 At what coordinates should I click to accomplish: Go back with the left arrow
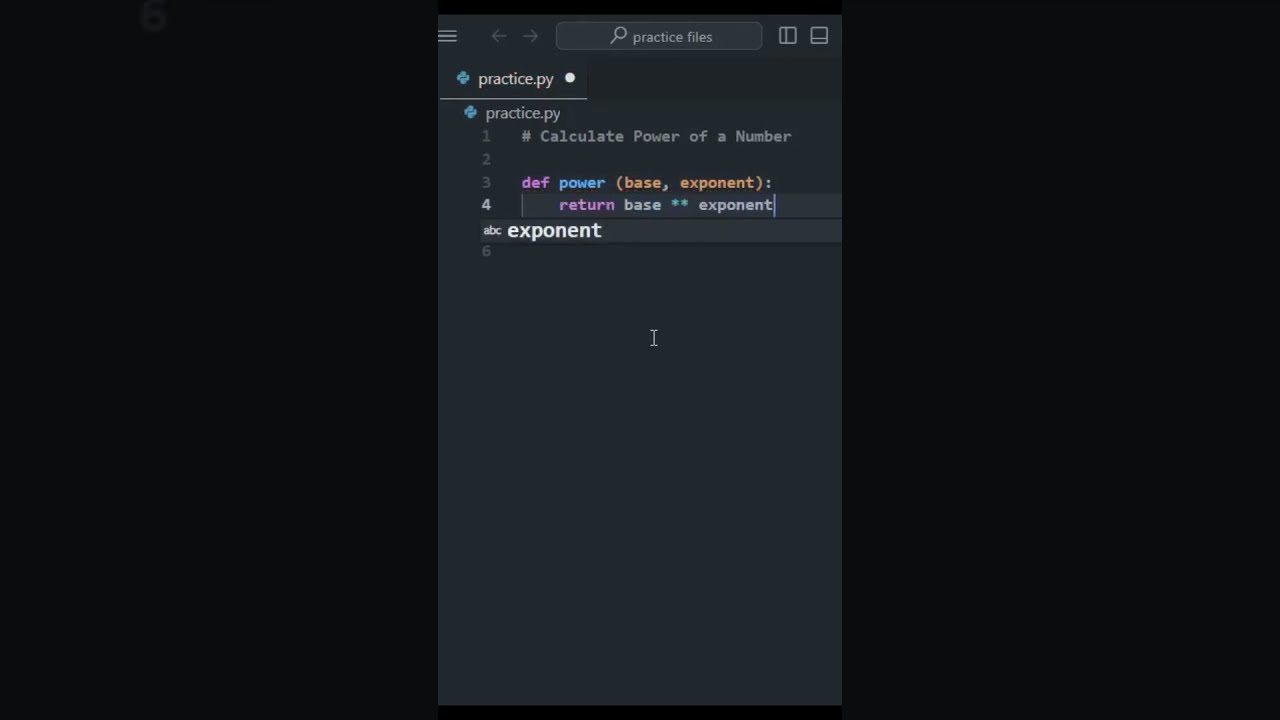pos(498,36)
